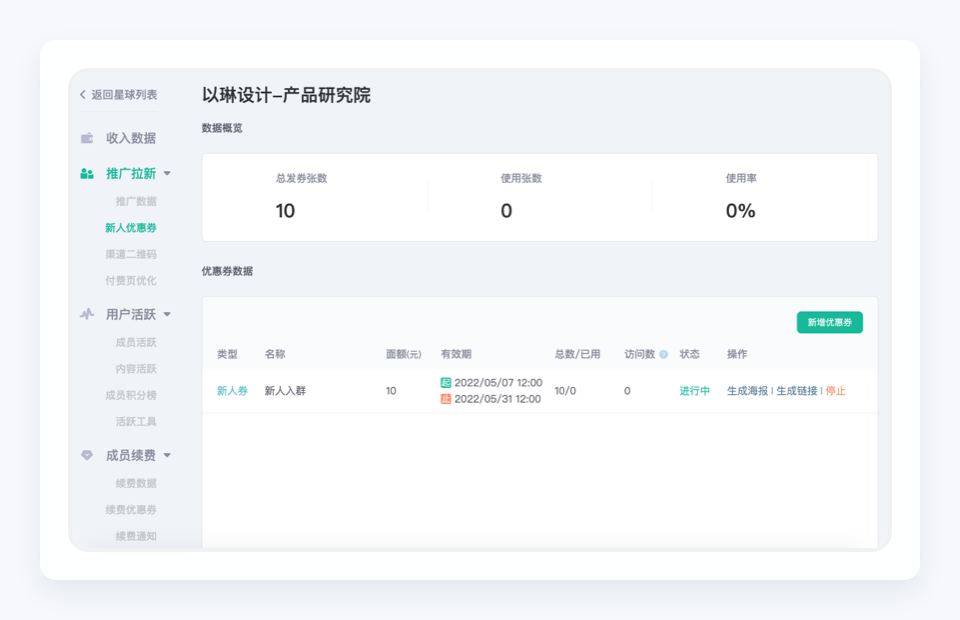Click the green start-date badge icon
This screenshot has height=620, width=960.
pos(446,383)
